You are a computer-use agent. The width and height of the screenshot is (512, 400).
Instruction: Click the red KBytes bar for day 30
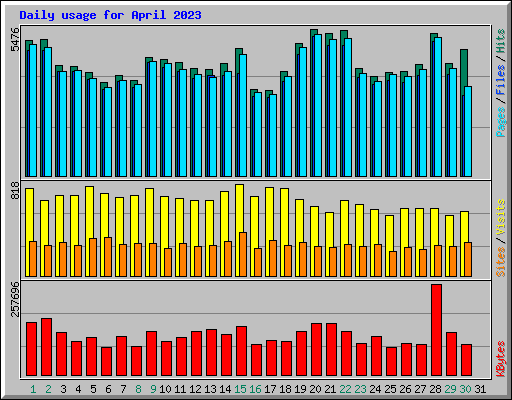click(x=466, y=360)
